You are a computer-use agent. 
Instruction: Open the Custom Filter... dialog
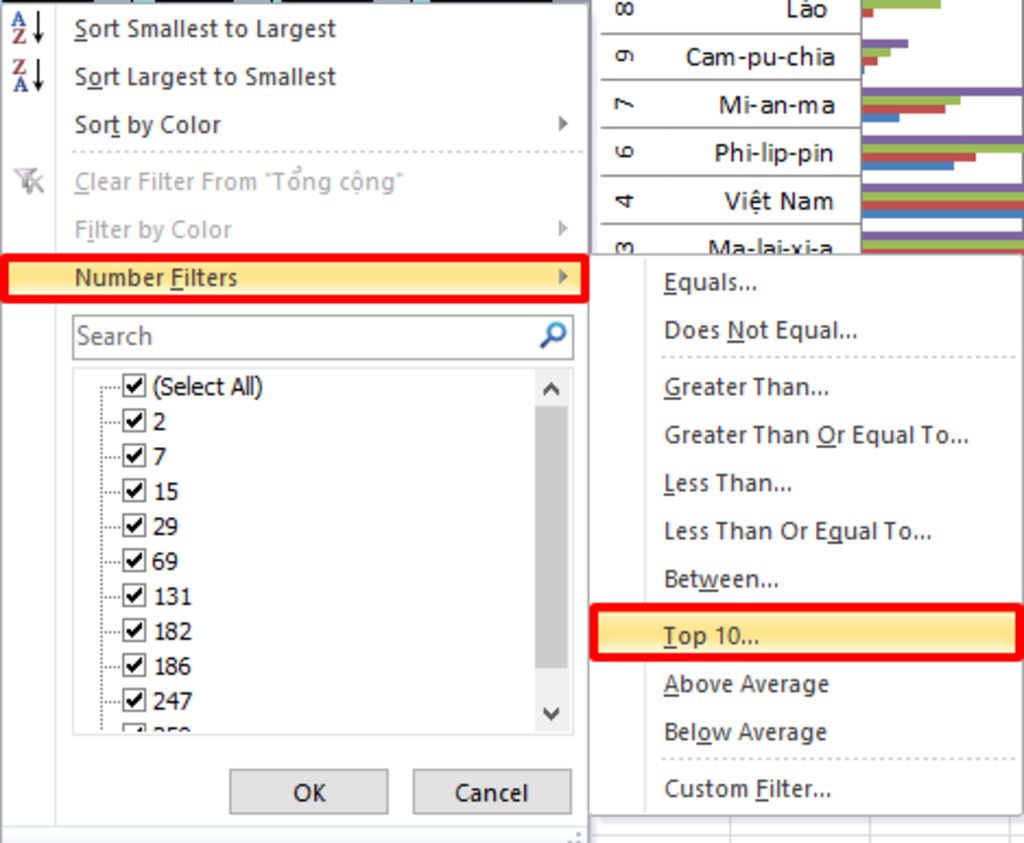click(748, 789)
